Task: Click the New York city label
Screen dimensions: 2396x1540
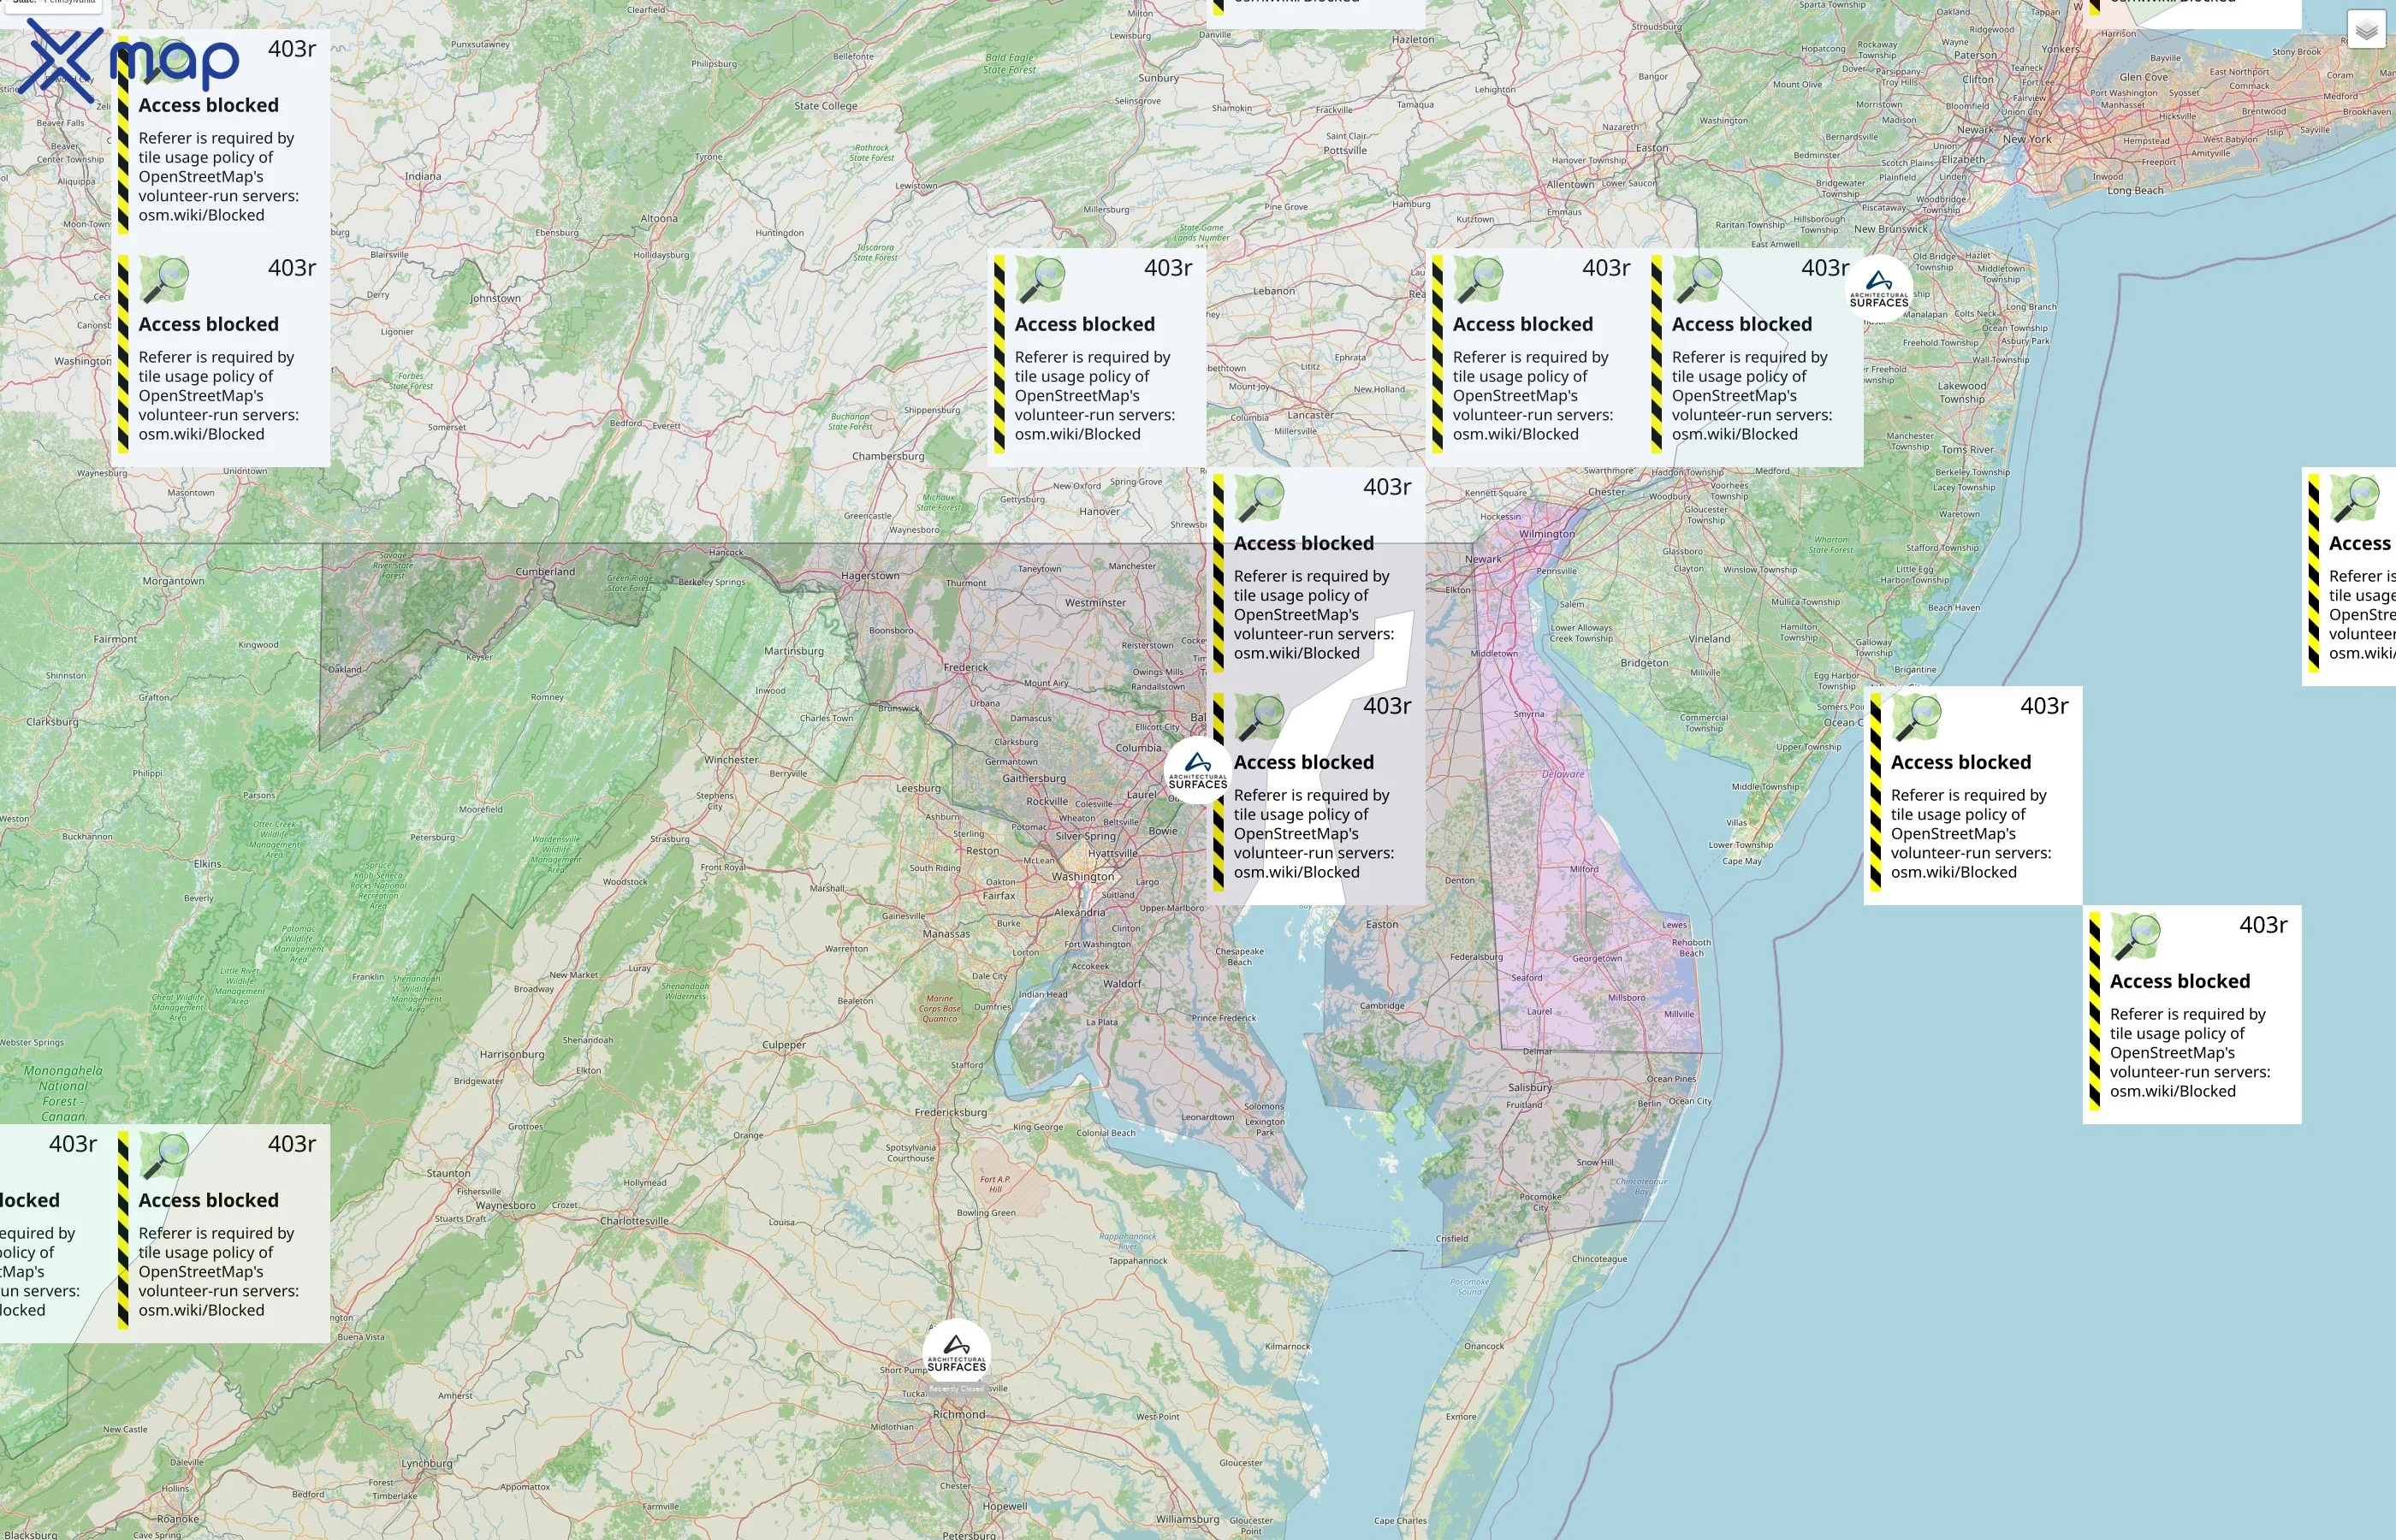Action: tap(2027, 139)
